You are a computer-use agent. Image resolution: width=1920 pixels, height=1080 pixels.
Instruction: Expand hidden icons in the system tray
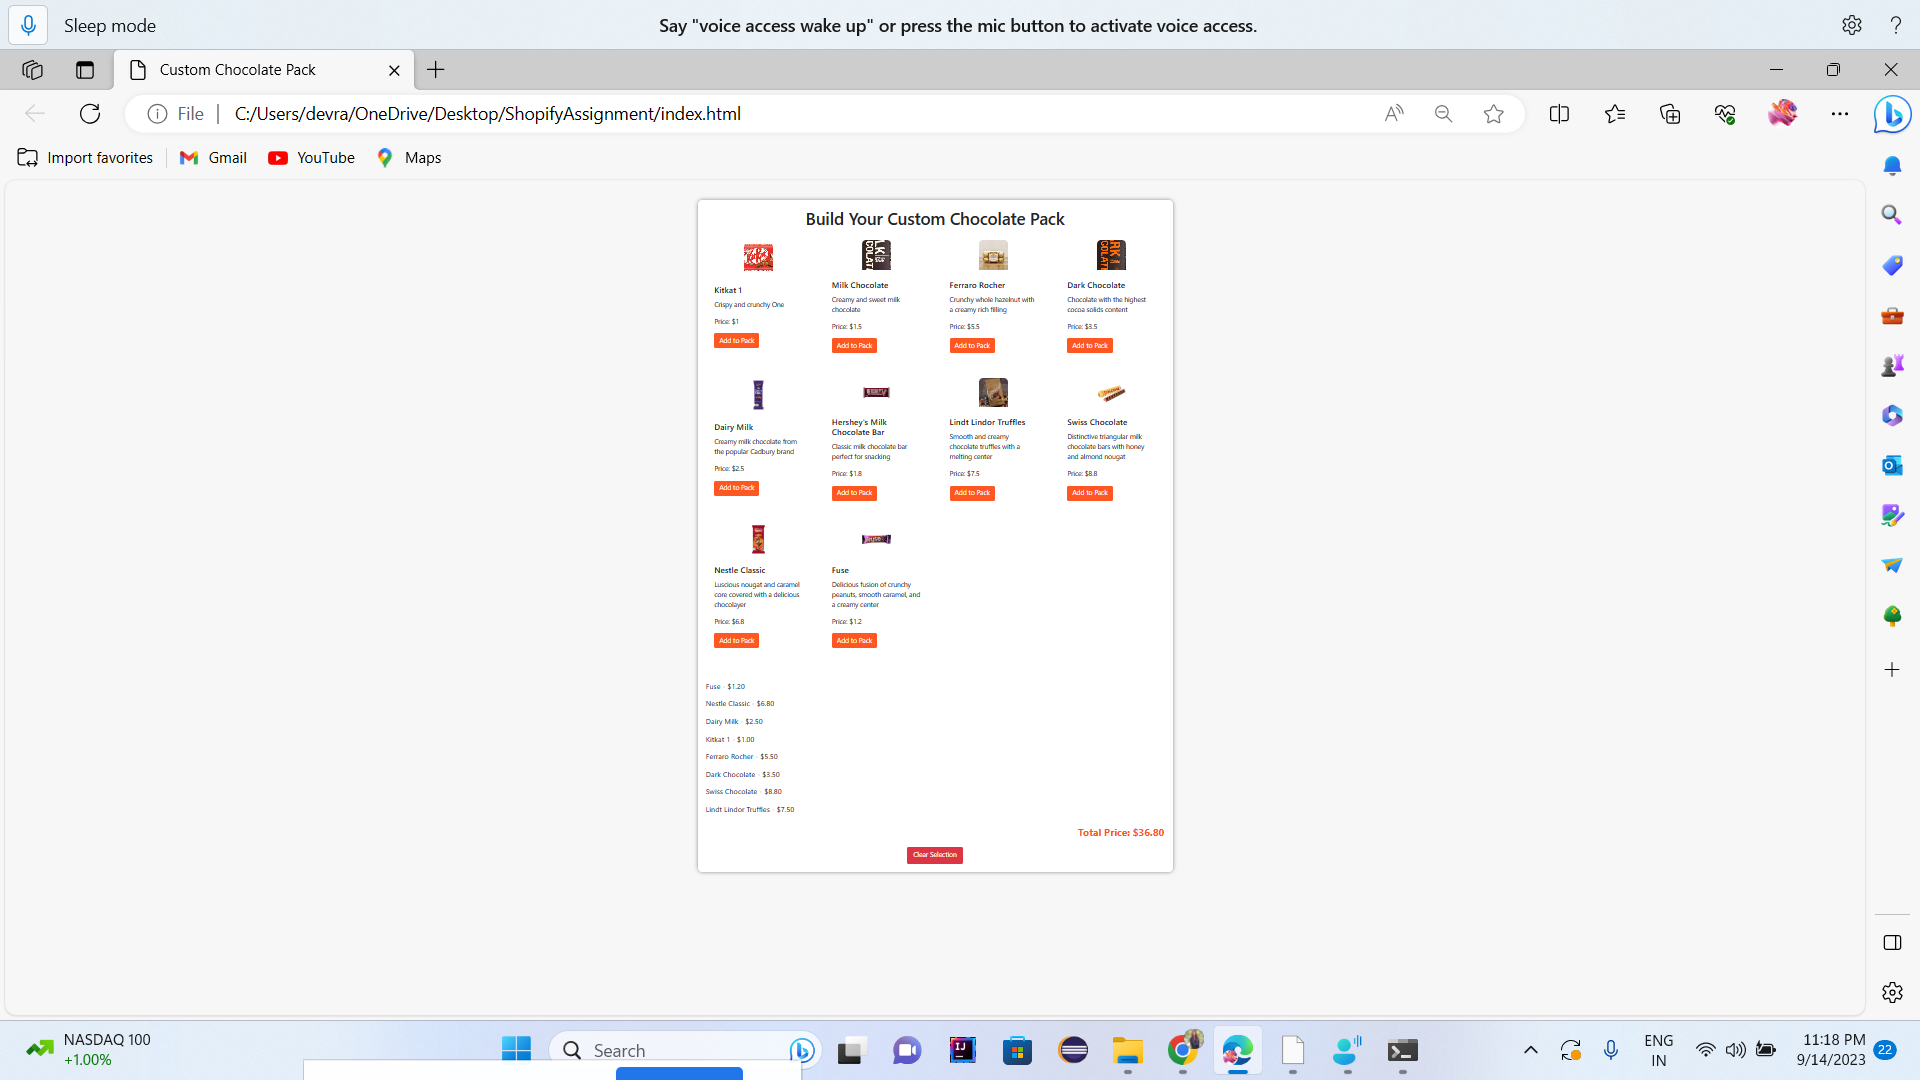click(x=1530, y=1050)
